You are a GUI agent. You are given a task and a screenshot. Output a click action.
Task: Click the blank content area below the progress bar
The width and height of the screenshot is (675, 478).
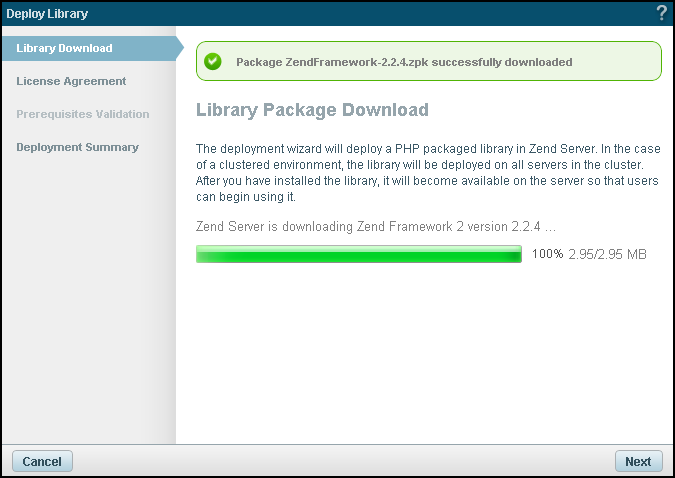425,350
